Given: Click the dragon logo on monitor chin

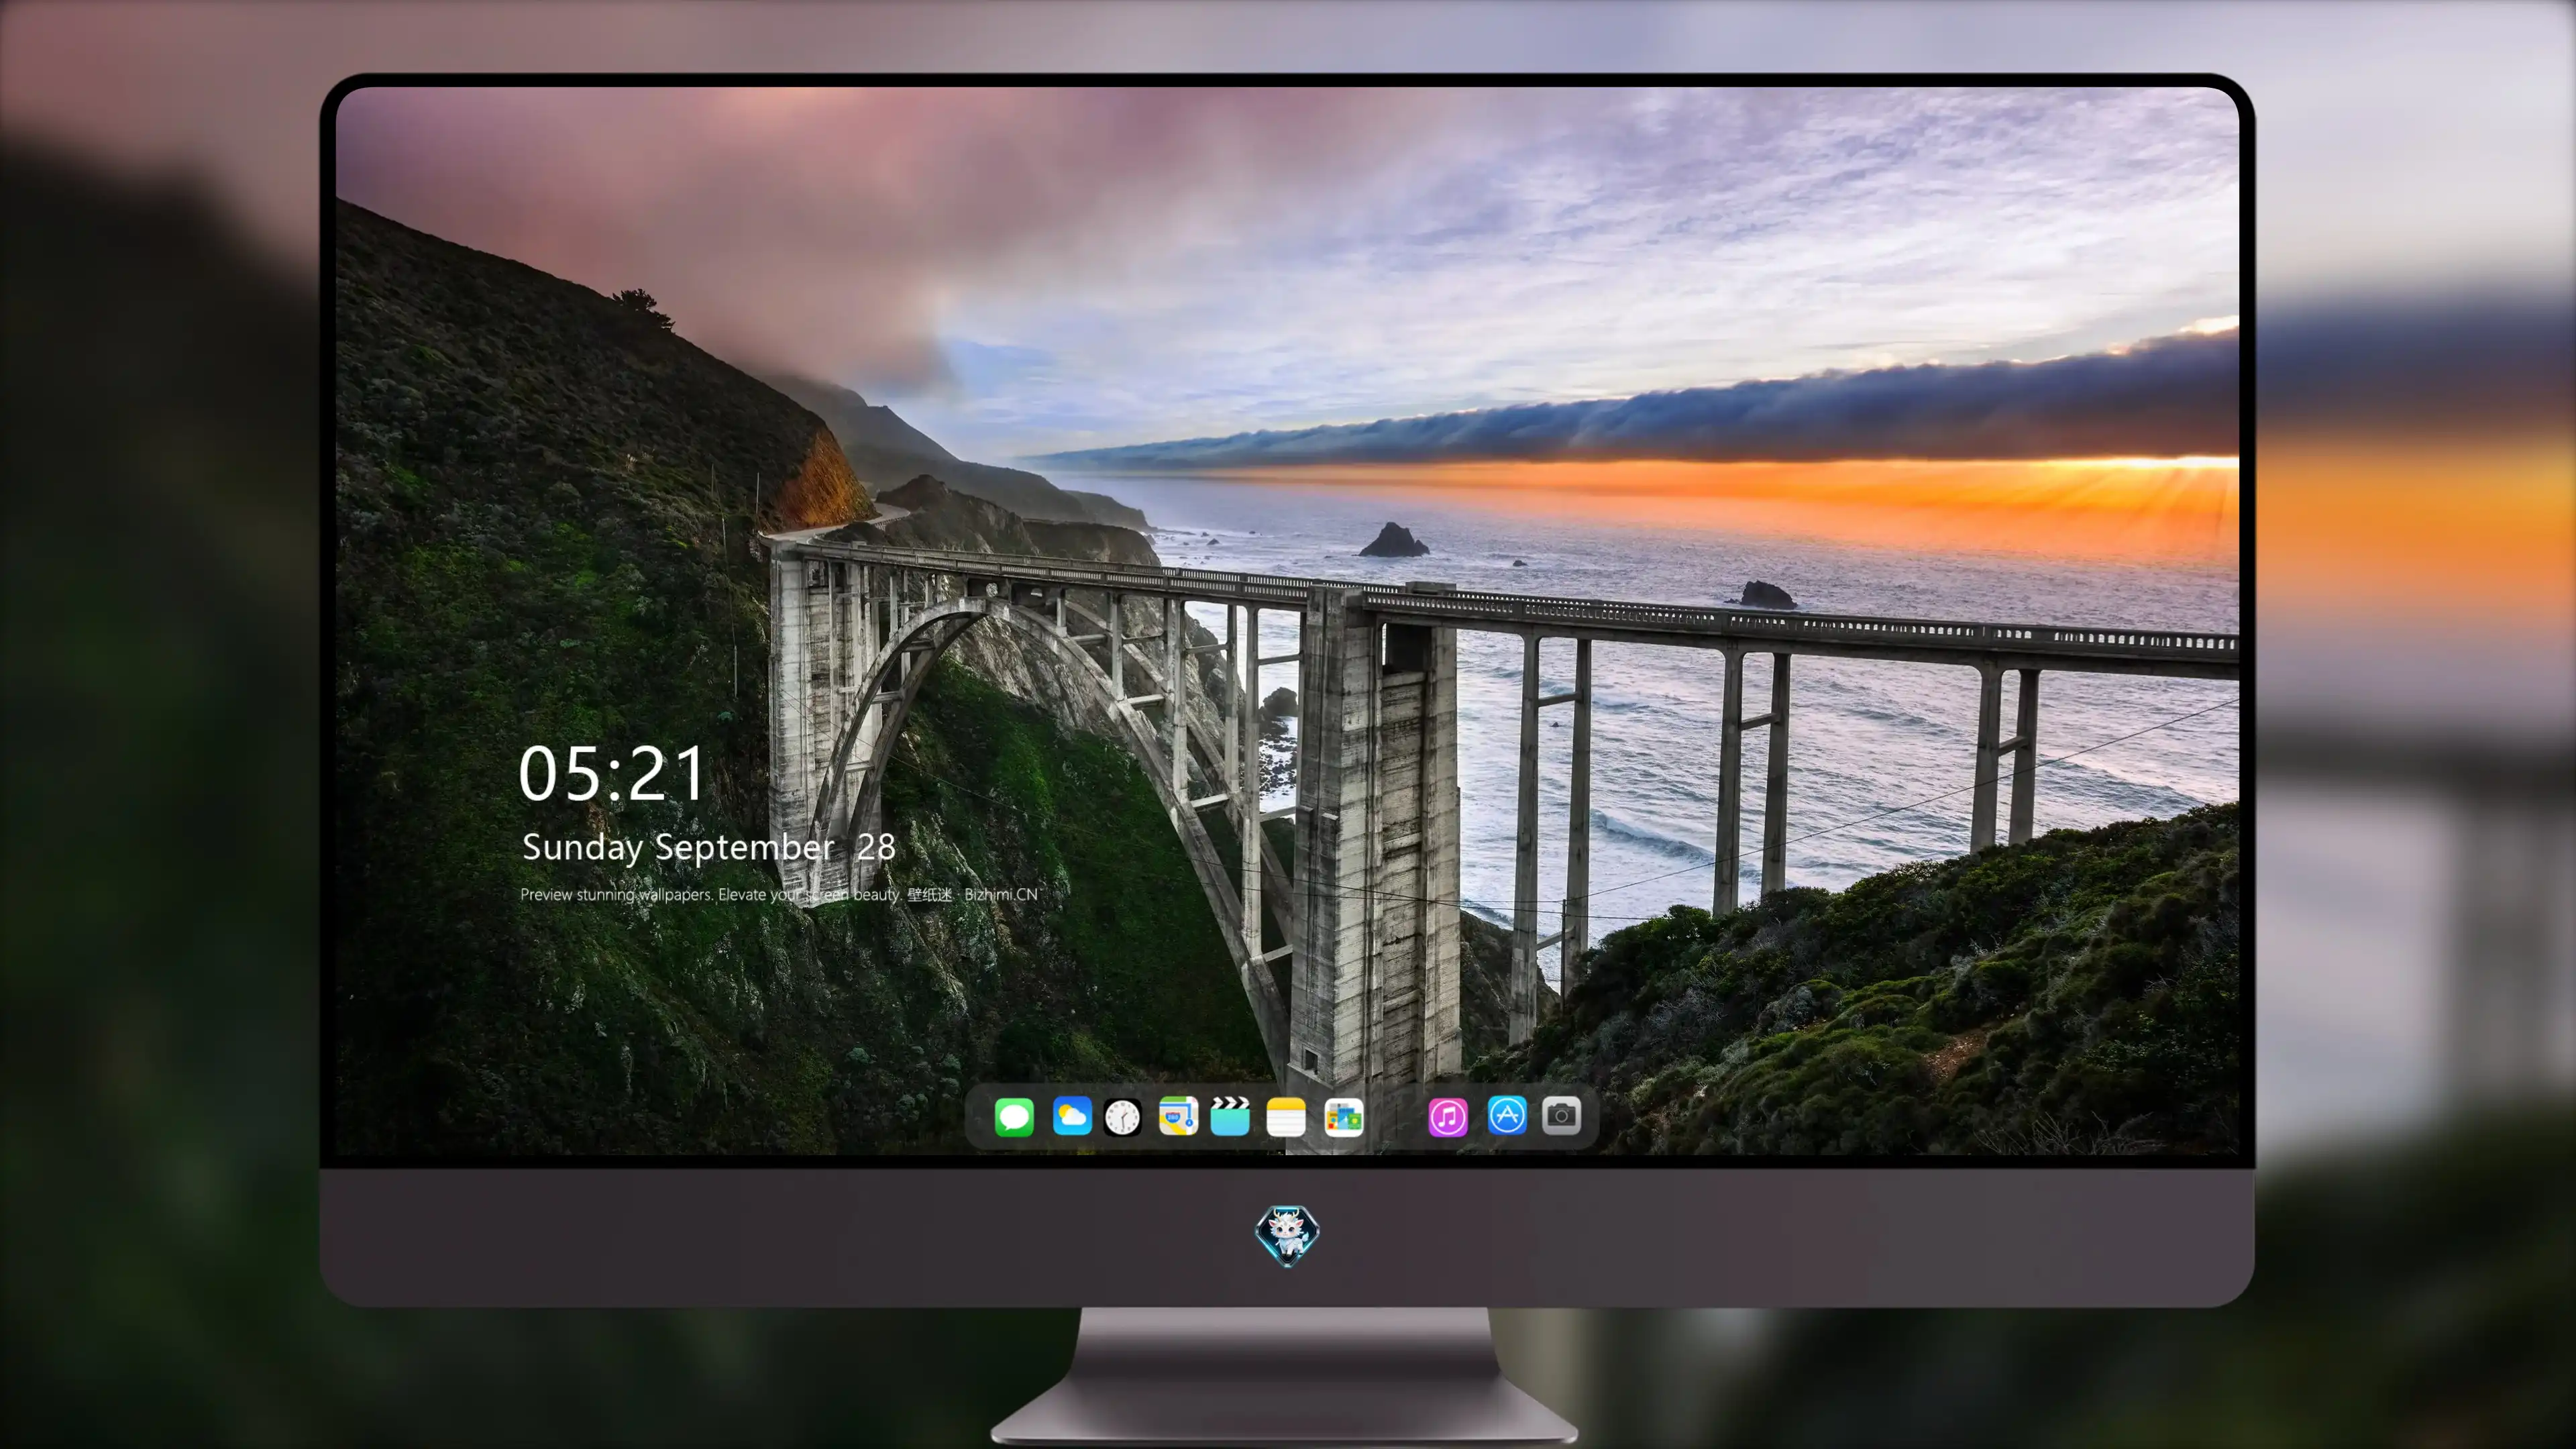Looking at the screenshot, I should click(x=1287, y=1235).
